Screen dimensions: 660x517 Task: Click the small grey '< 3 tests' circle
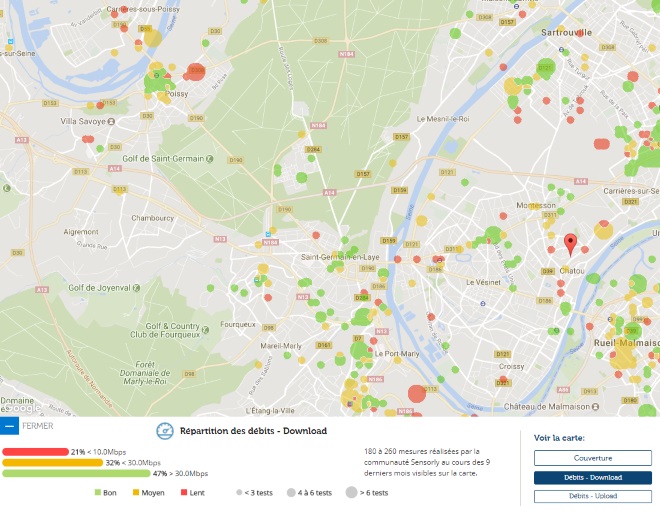coord(239,493)
